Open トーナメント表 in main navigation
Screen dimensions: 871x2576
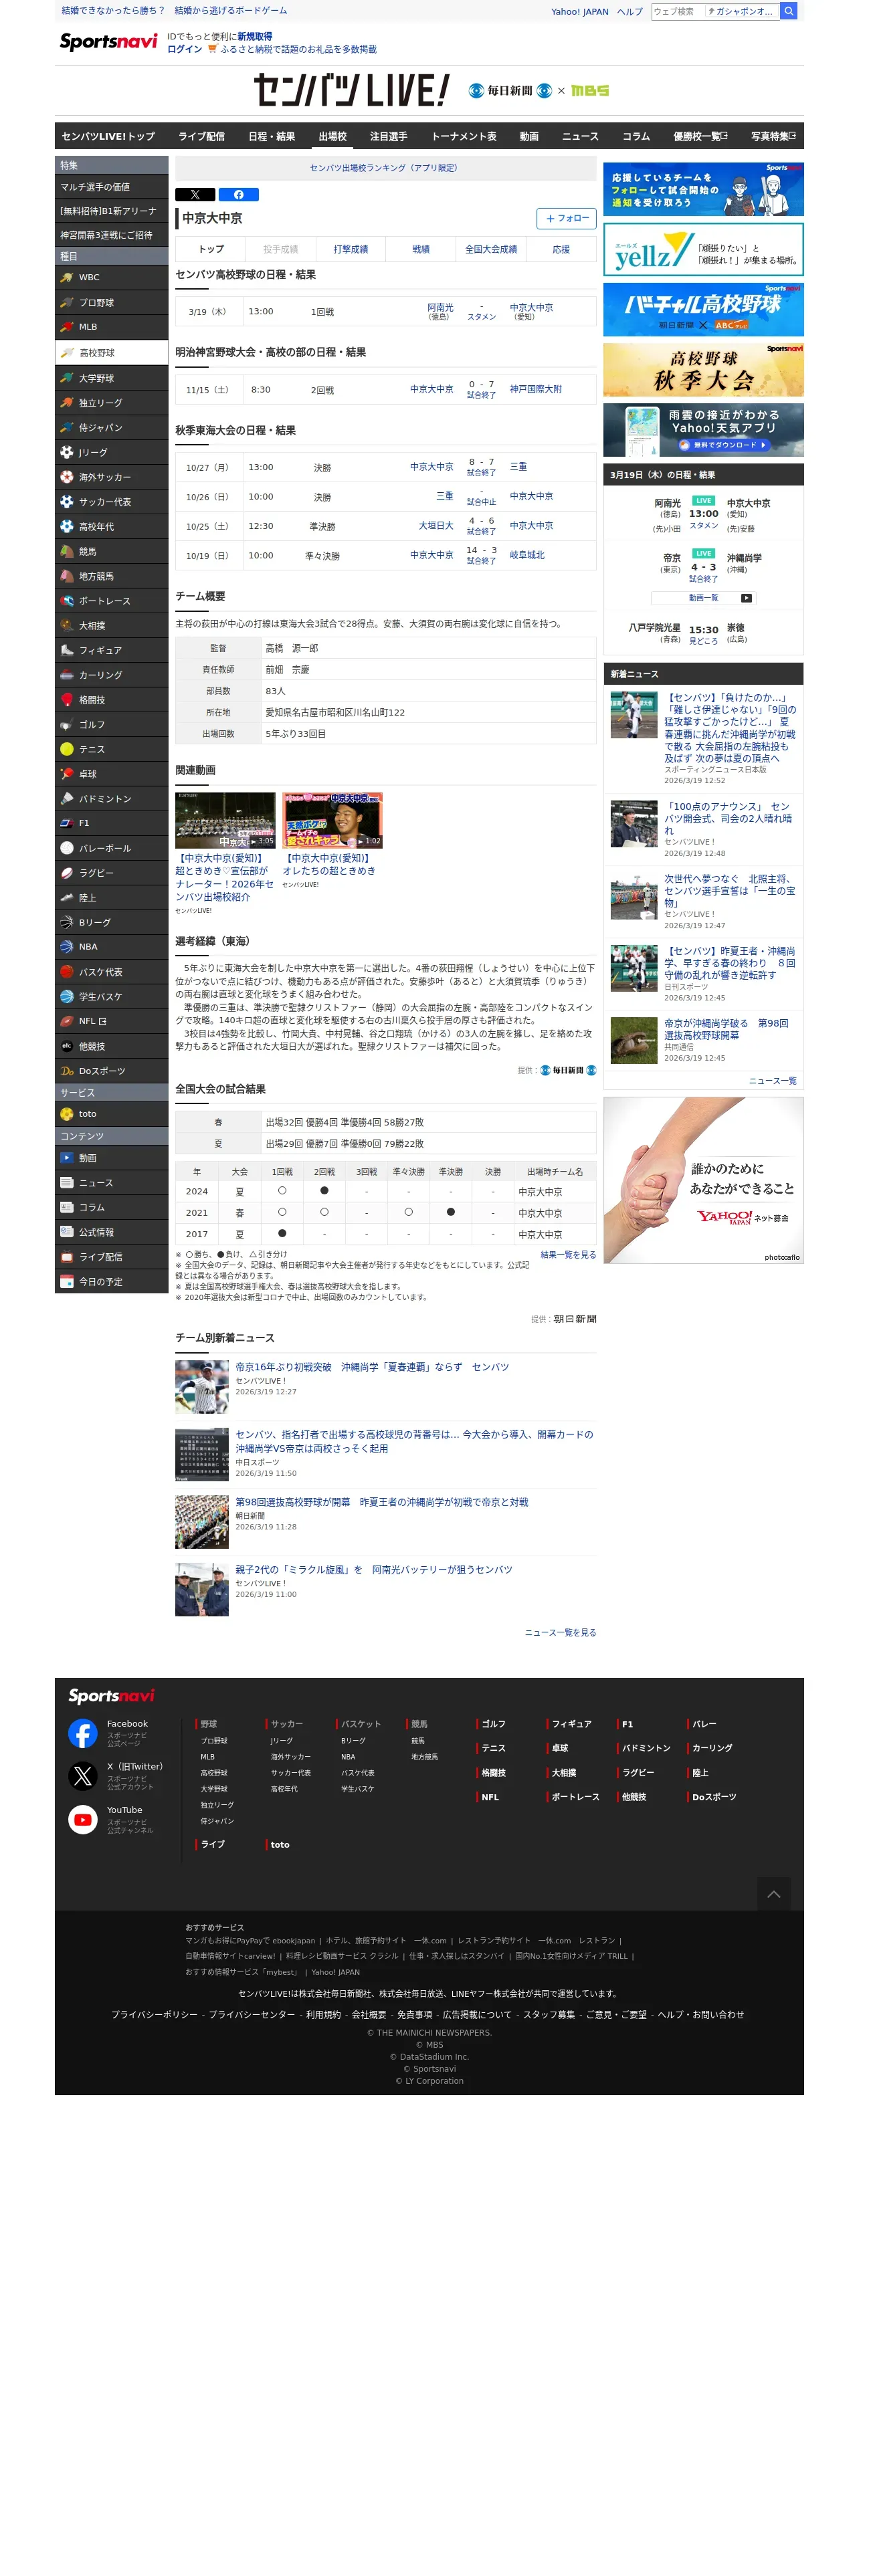point(464,136)
